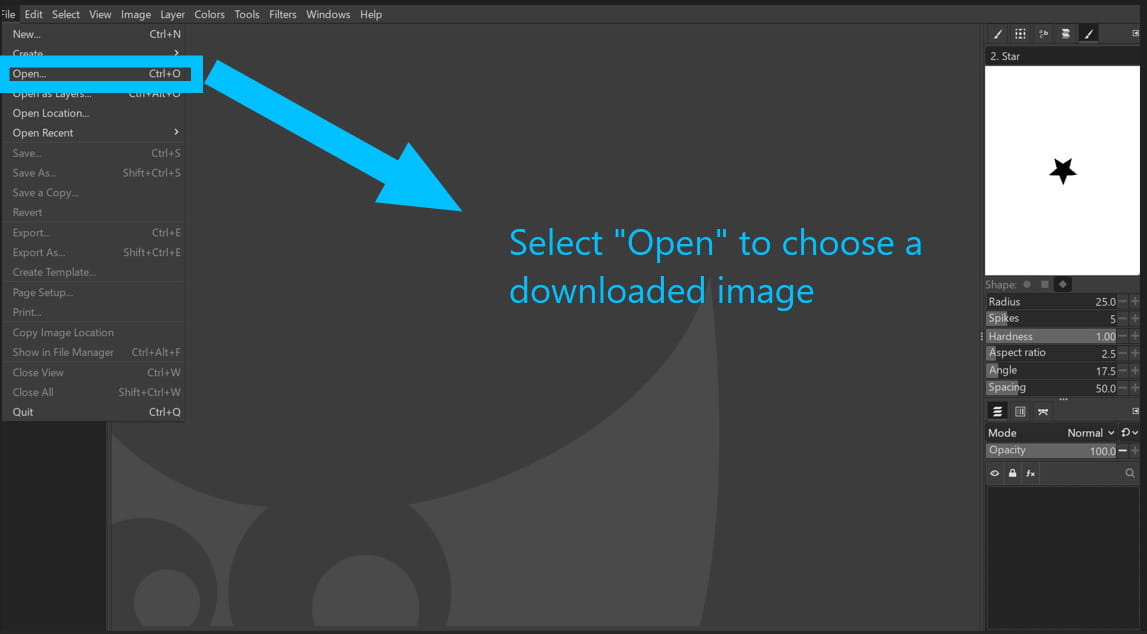Switch to the Brush Editor tab
This screenshot has width=1147, height=634.
coord(1088,34)
